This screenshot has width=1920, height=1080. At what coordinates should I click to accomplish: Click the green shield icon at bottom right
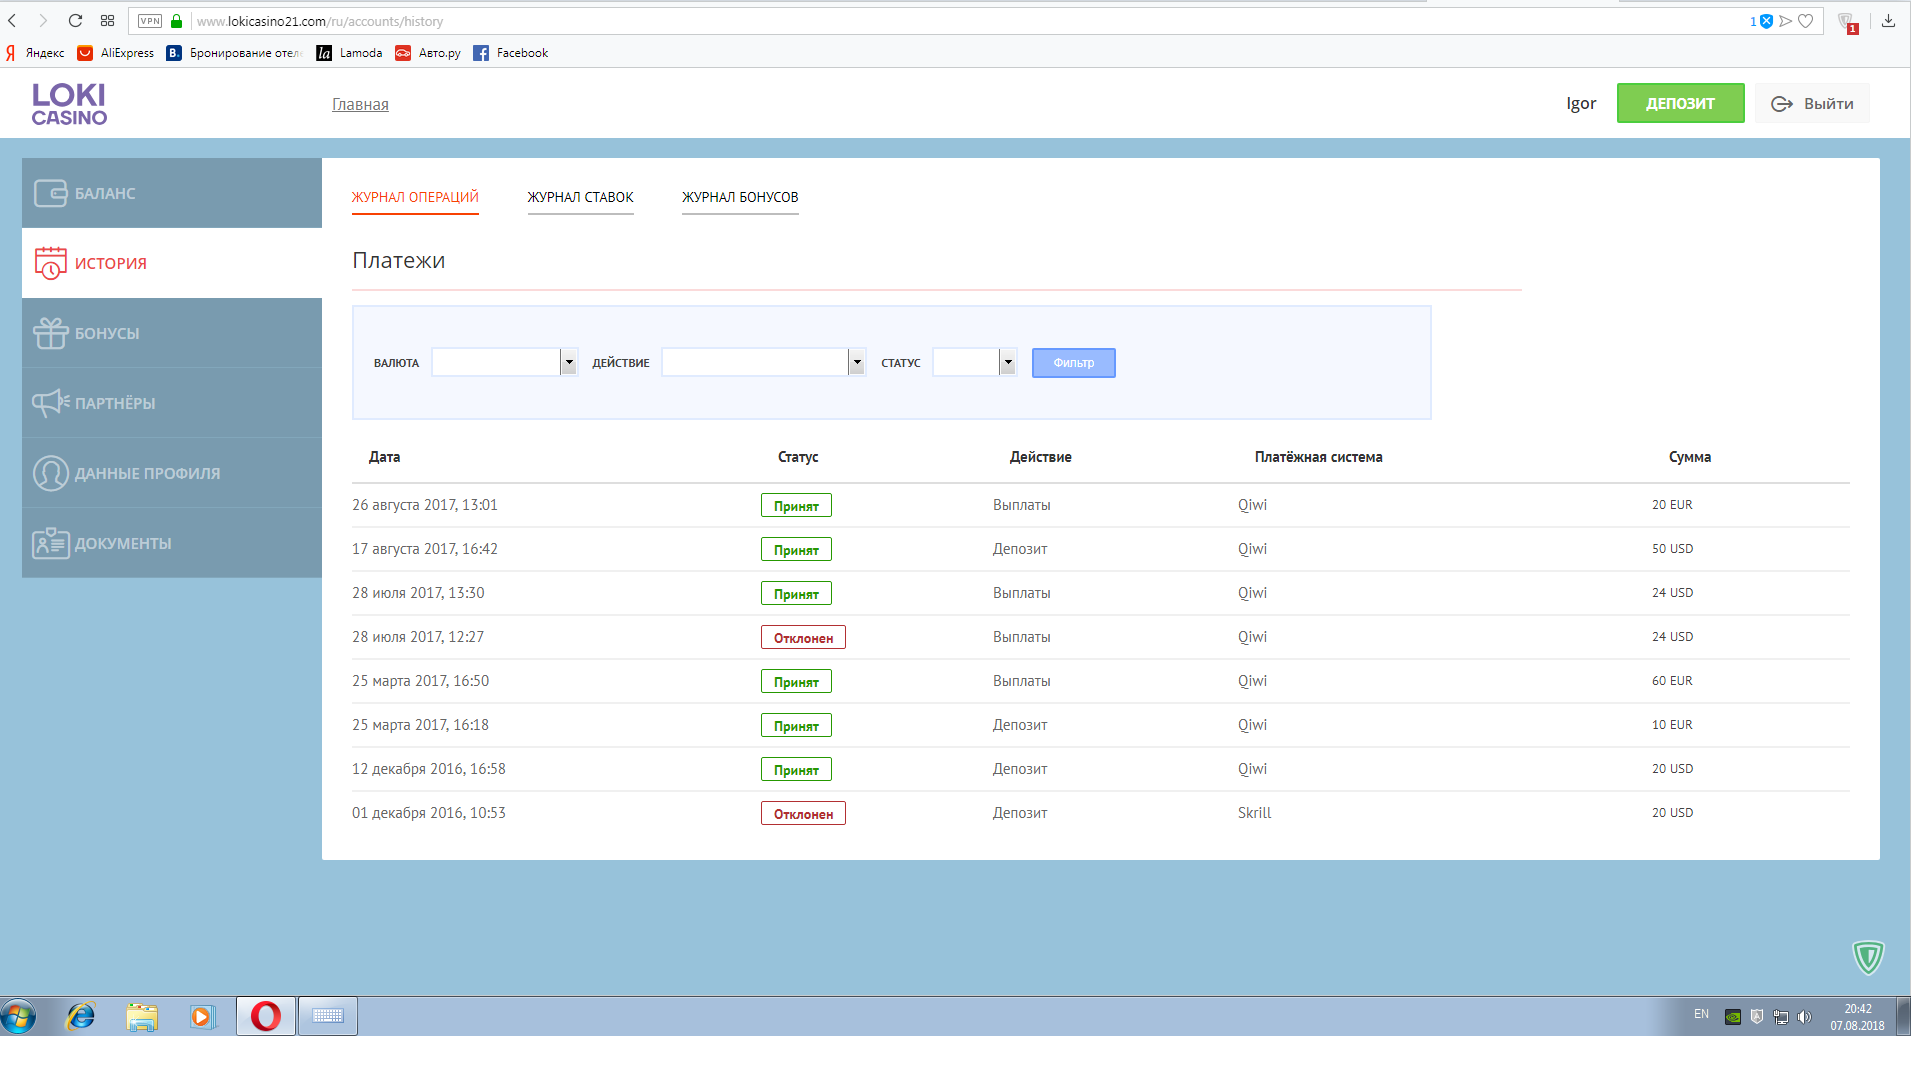1867,957
